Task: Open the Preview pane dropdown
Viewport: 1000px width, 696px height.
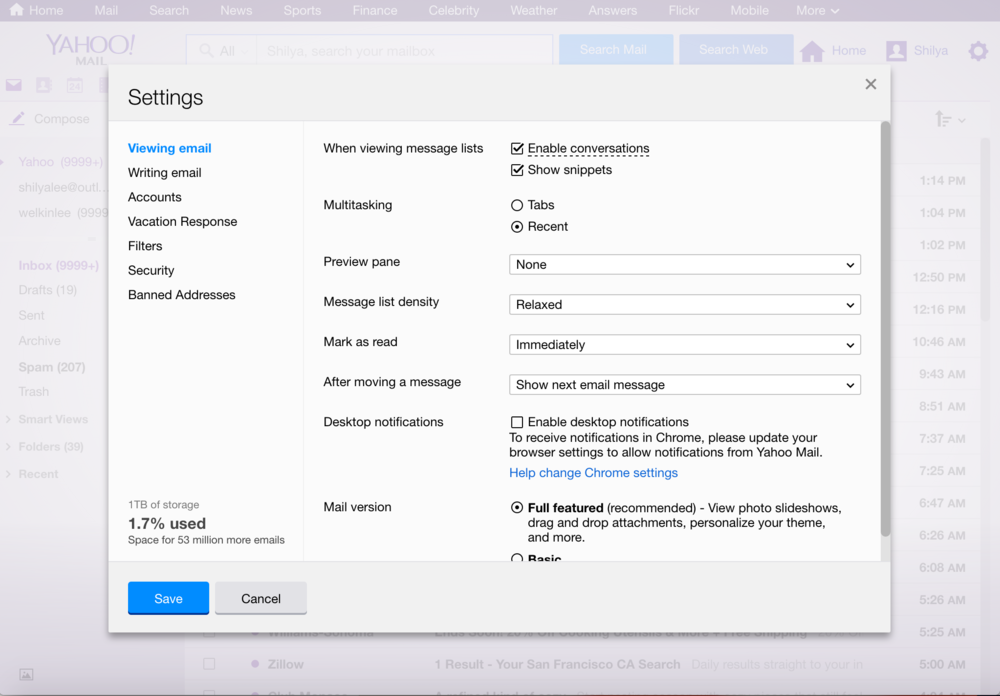Action: pos(685,265)
